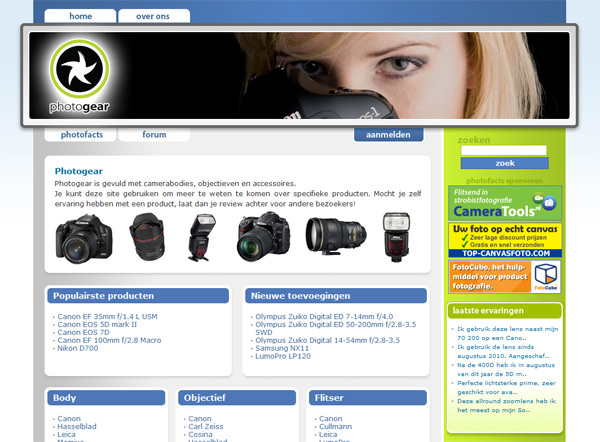The width and height of the screenshot is (600, 442).
Task: Open Canon EOS 5D mark II link
Action: 97,325
